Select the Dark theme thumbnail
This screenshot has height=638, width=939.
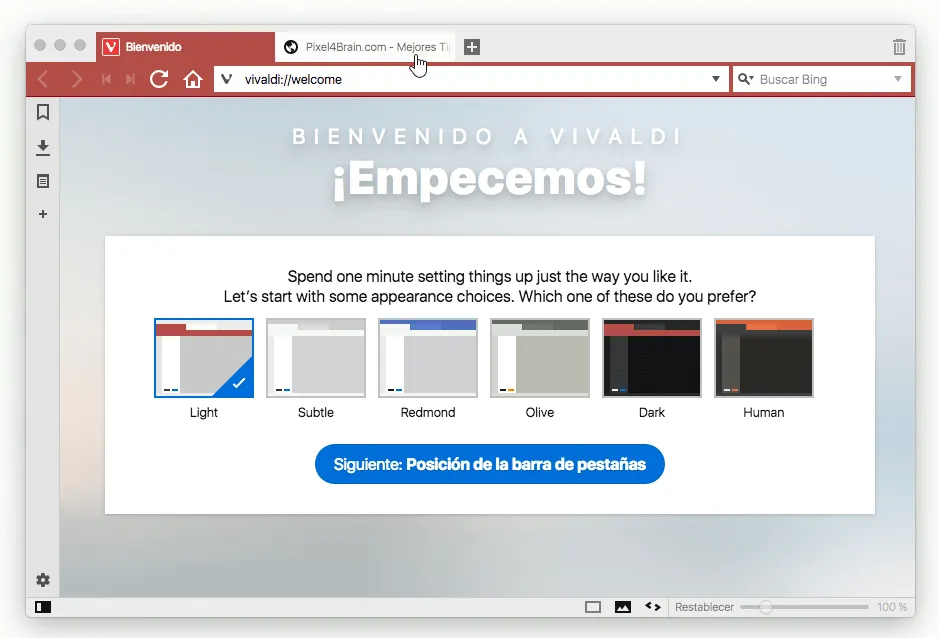click(652, 358)
